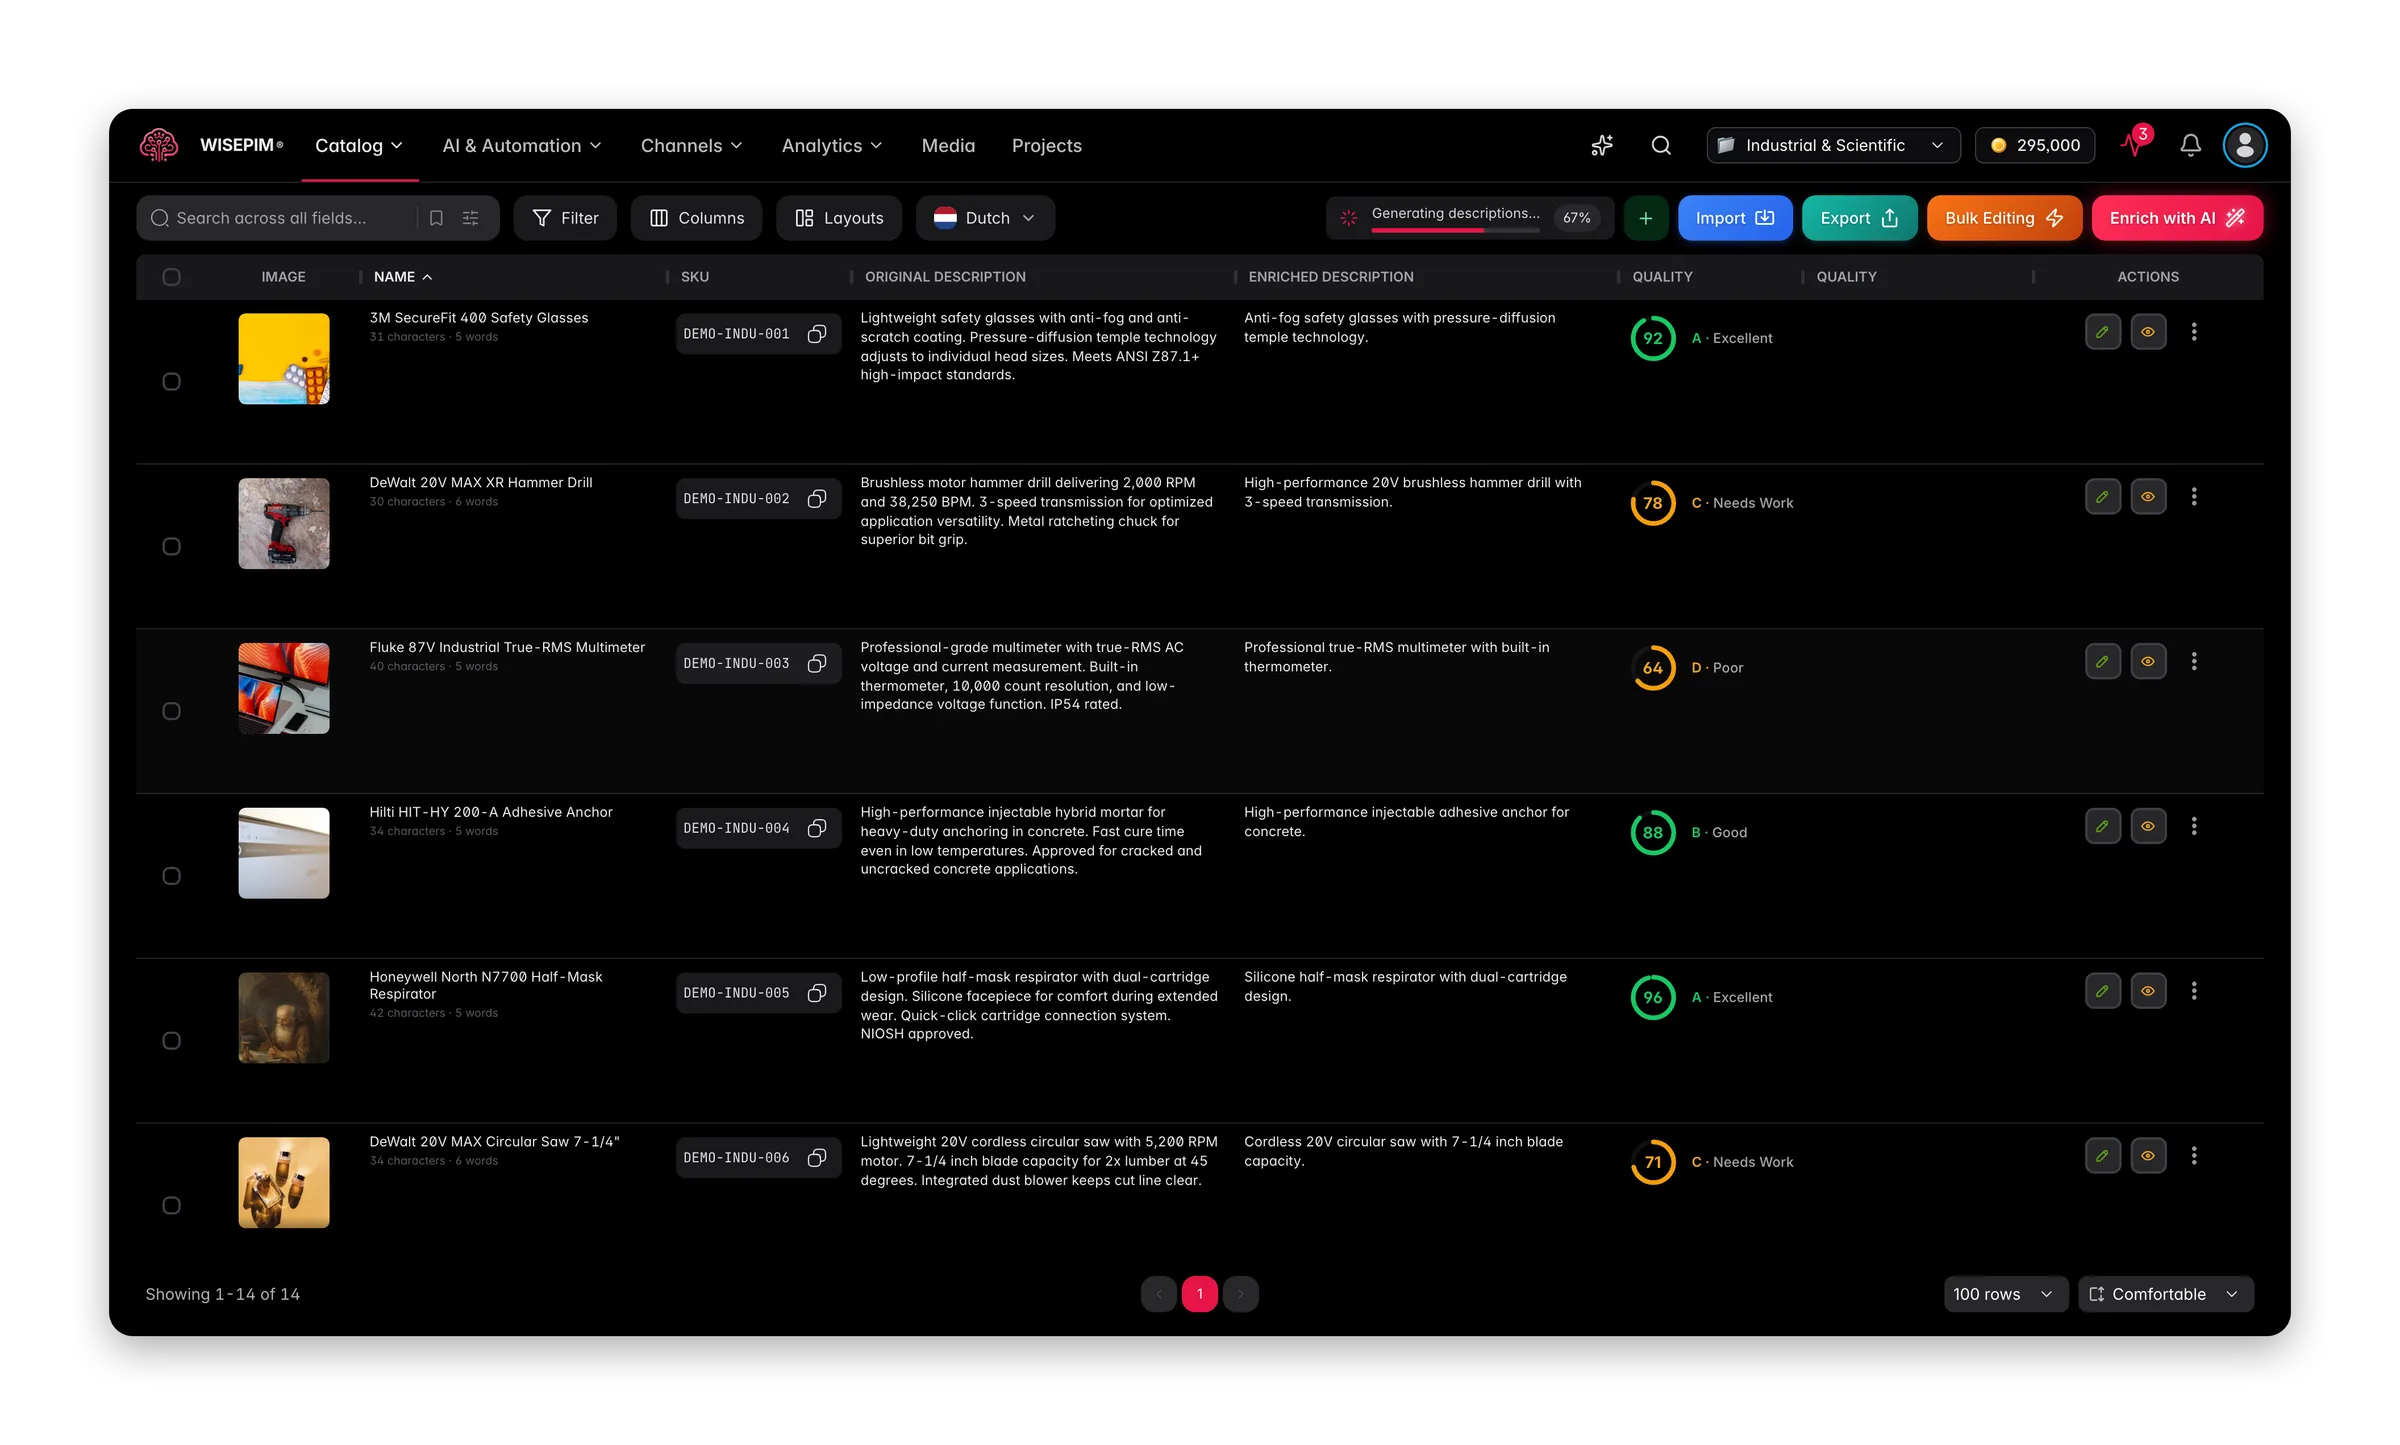Copy SKU DEMO-INDU-002

pyautogui.click(x=817, y=499)
